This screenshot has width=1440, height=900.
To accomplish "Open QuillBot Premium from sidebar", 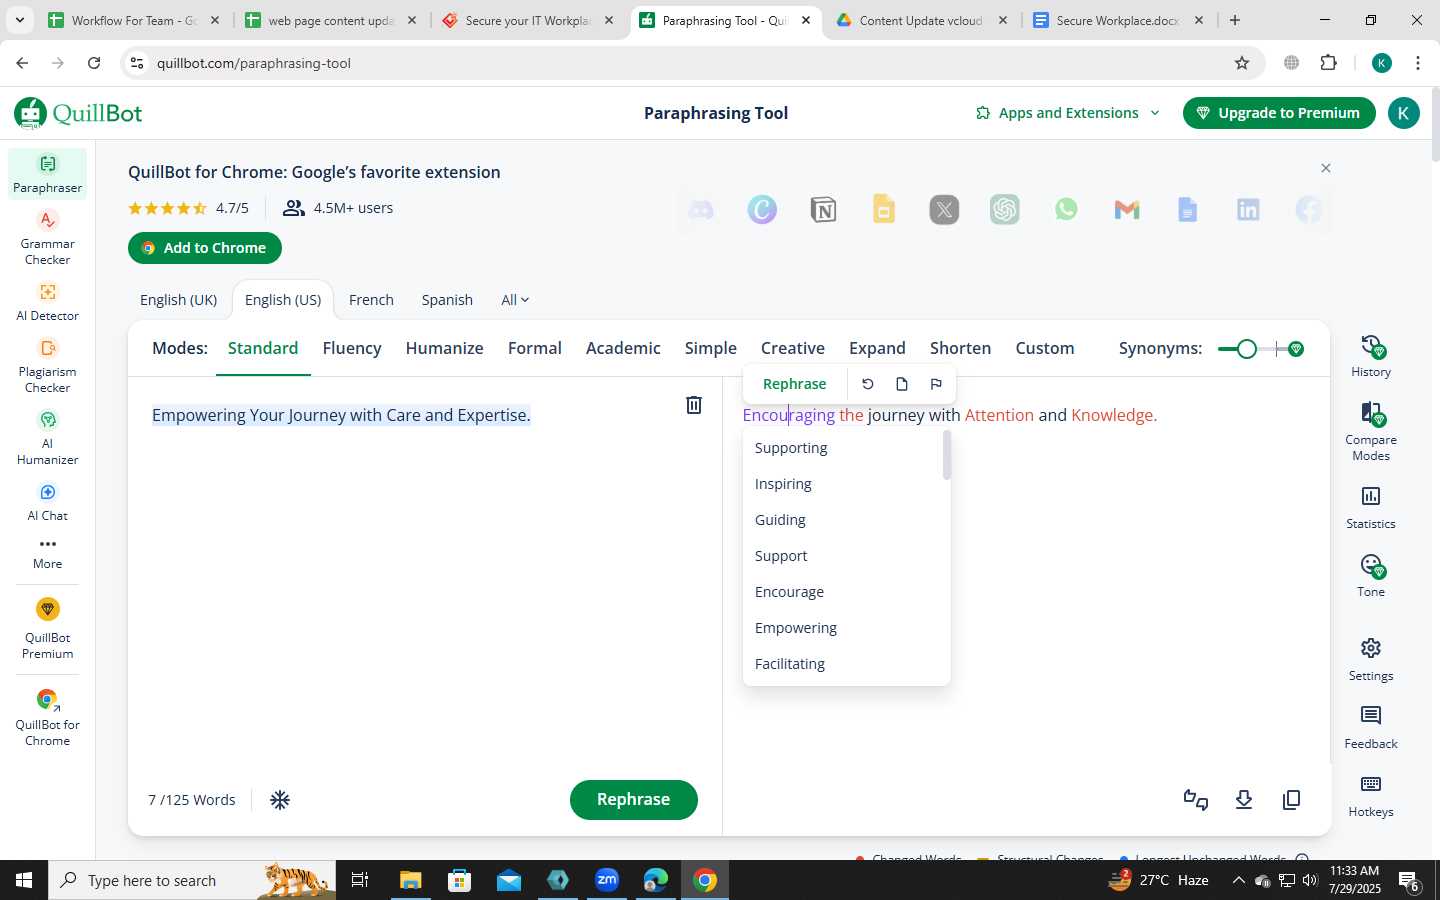I will pos(47,629).
